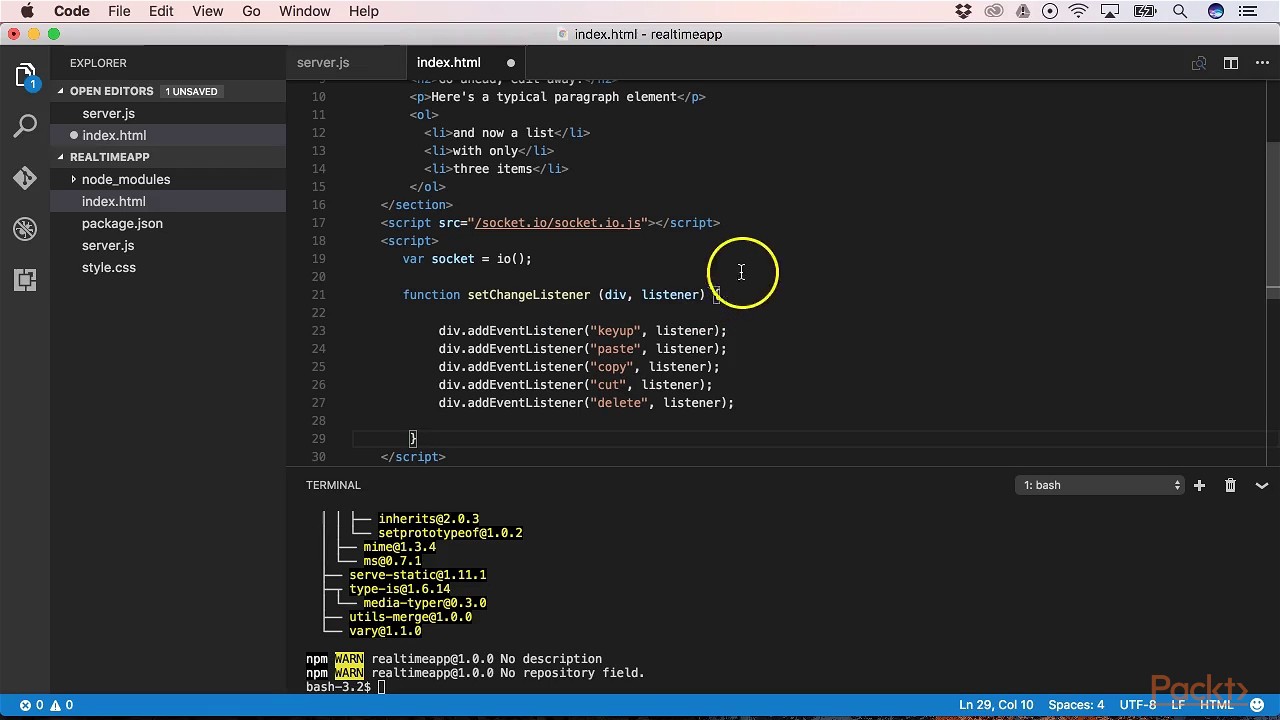Open Spotlight search in menu bar
The height and width of the screenshot is (720, 1280).
1180,11
